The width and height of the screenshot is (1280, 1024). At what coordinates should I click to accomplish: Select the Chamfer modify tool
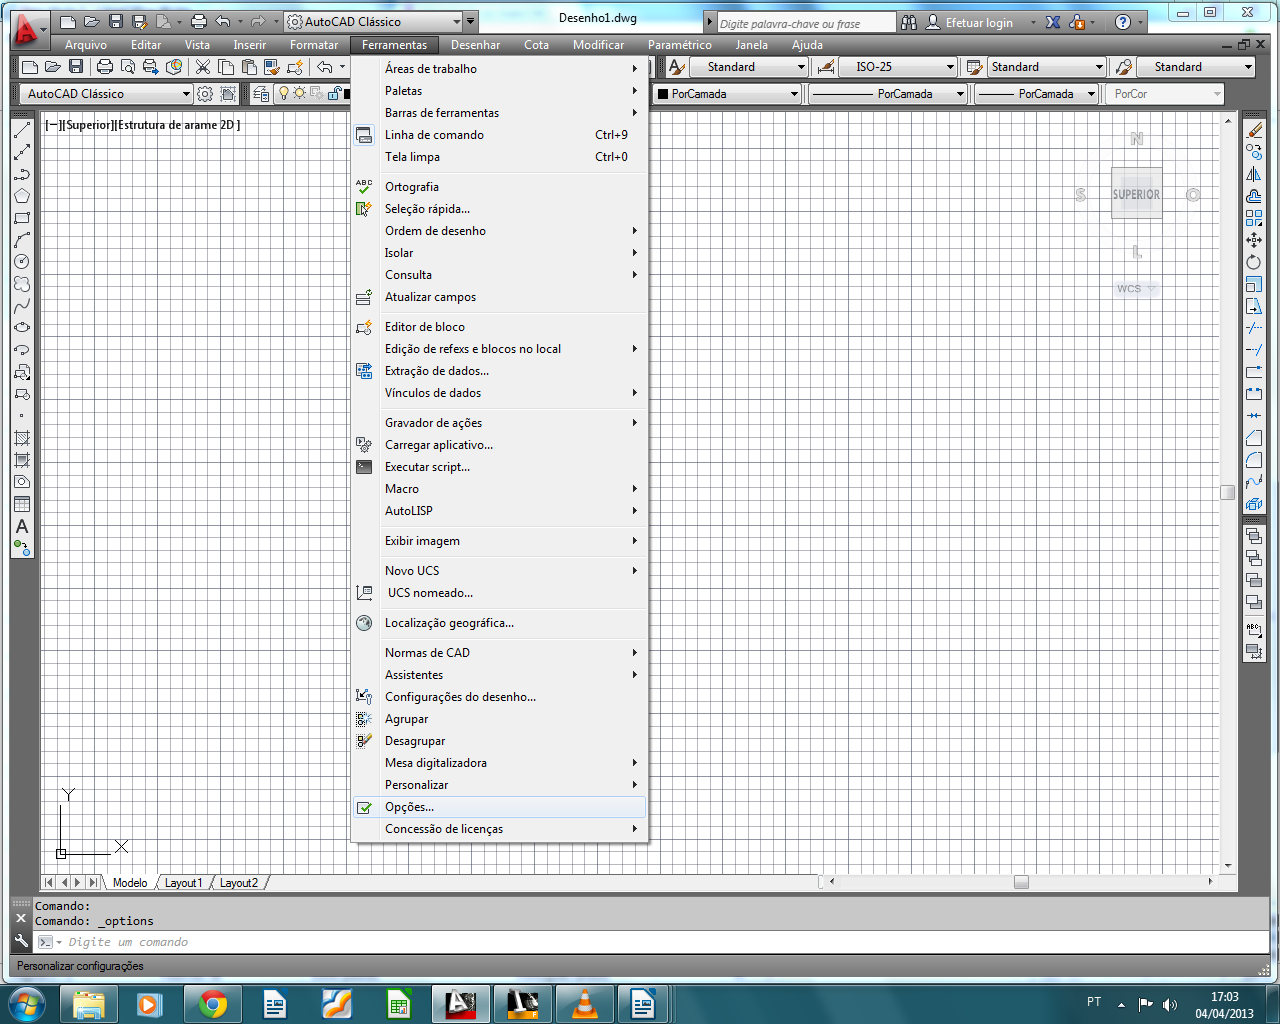click(x=1254, y=438)
